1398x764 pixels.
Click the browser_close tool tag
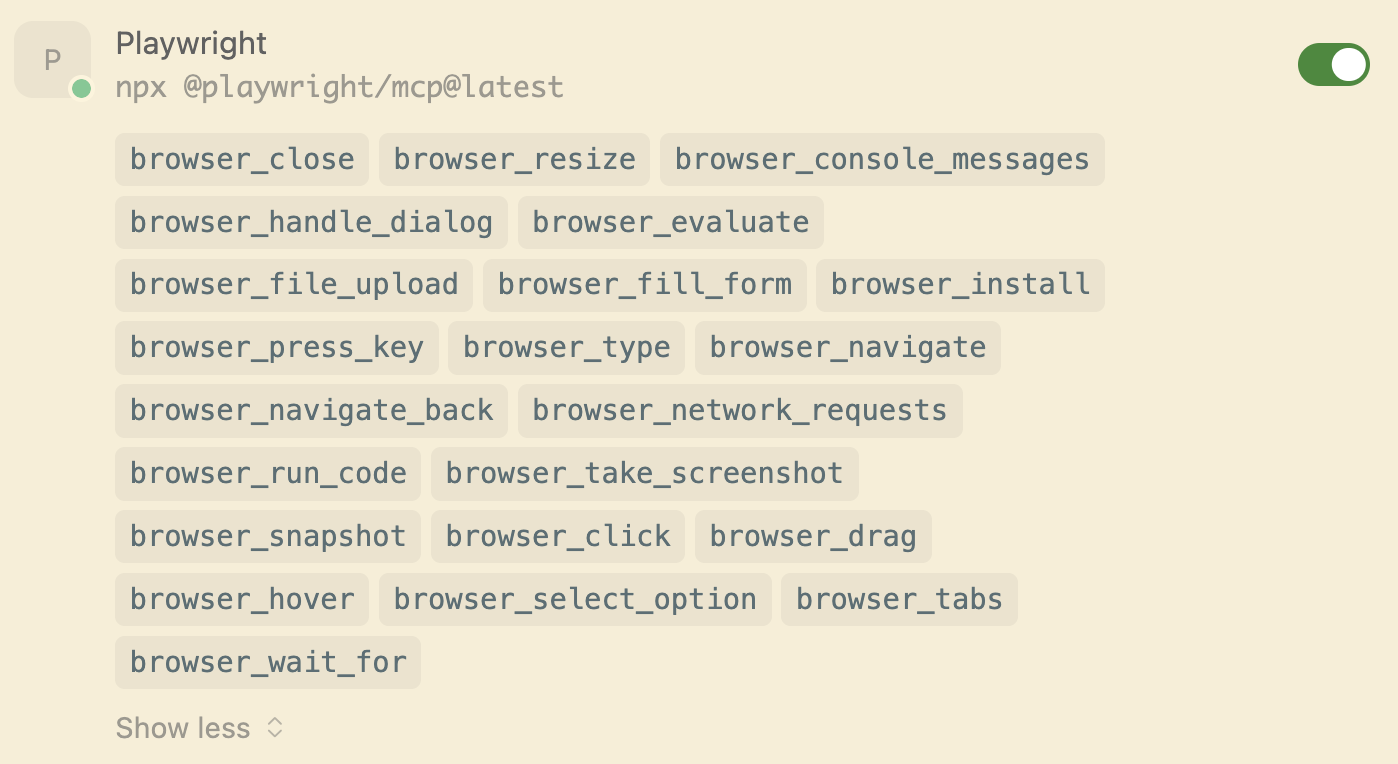pos(242,160)
